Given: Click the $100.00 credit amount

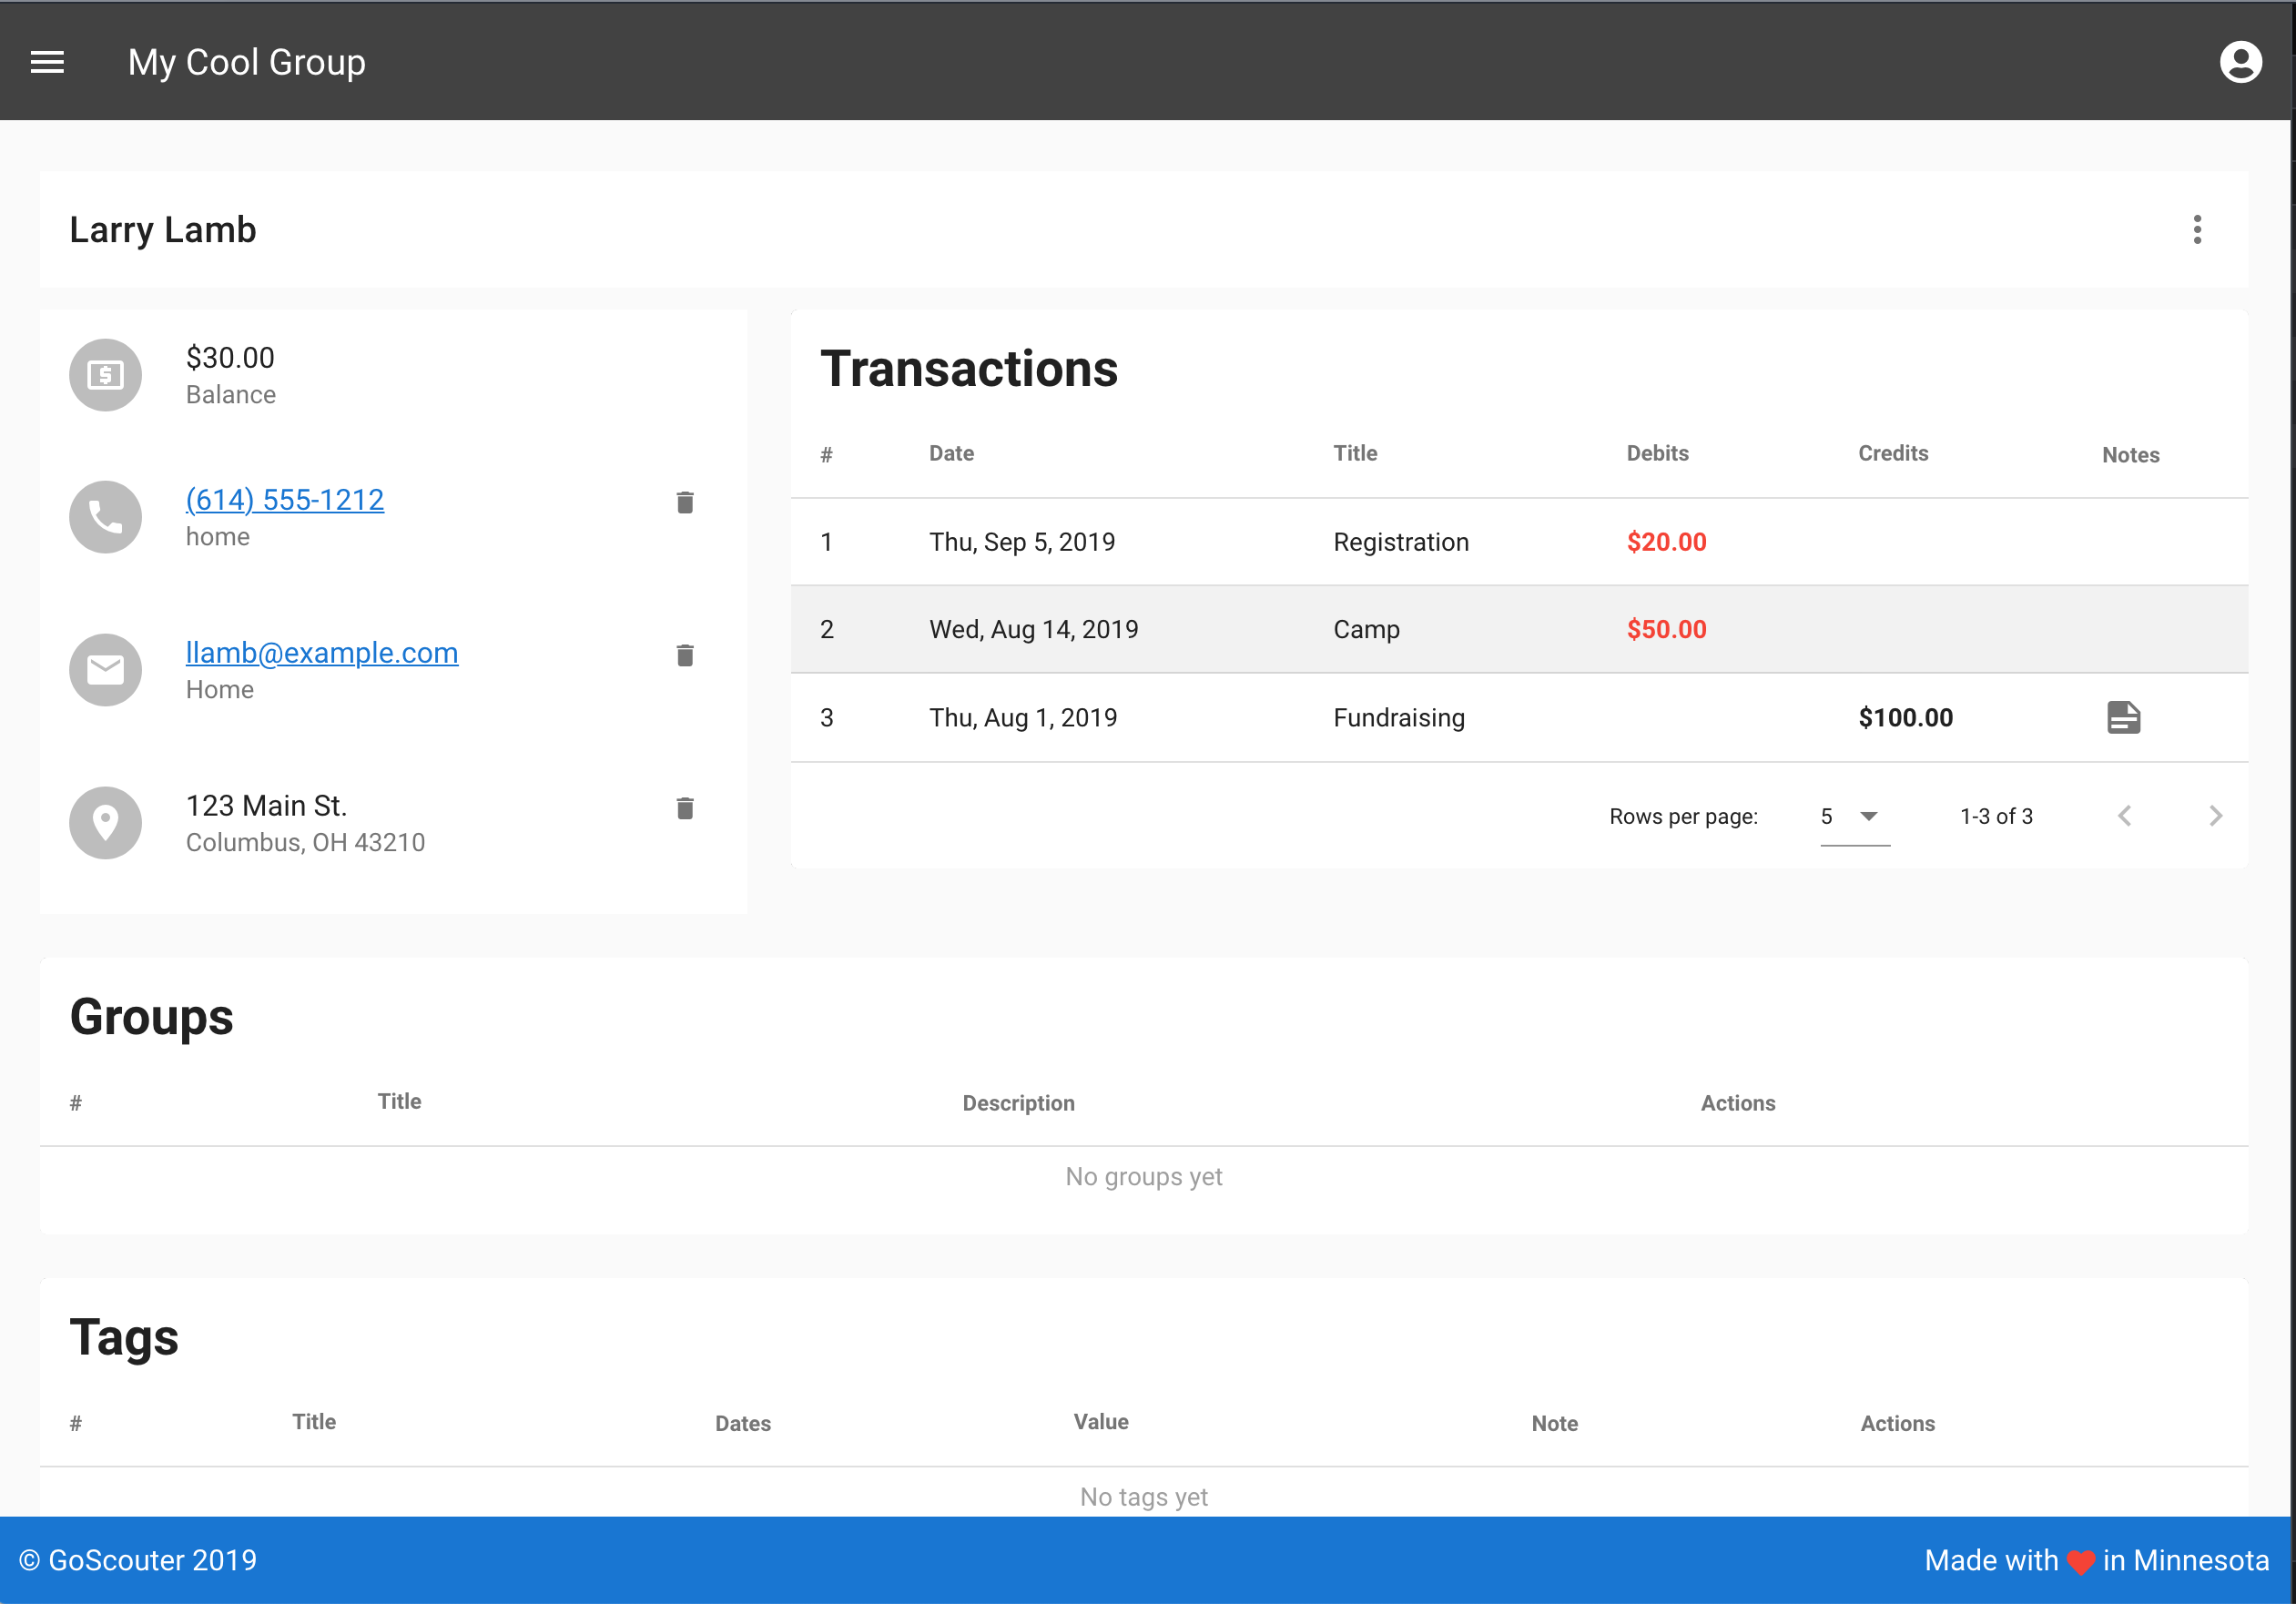Looking at the screenshot, I should click(x=1905, y=717).
